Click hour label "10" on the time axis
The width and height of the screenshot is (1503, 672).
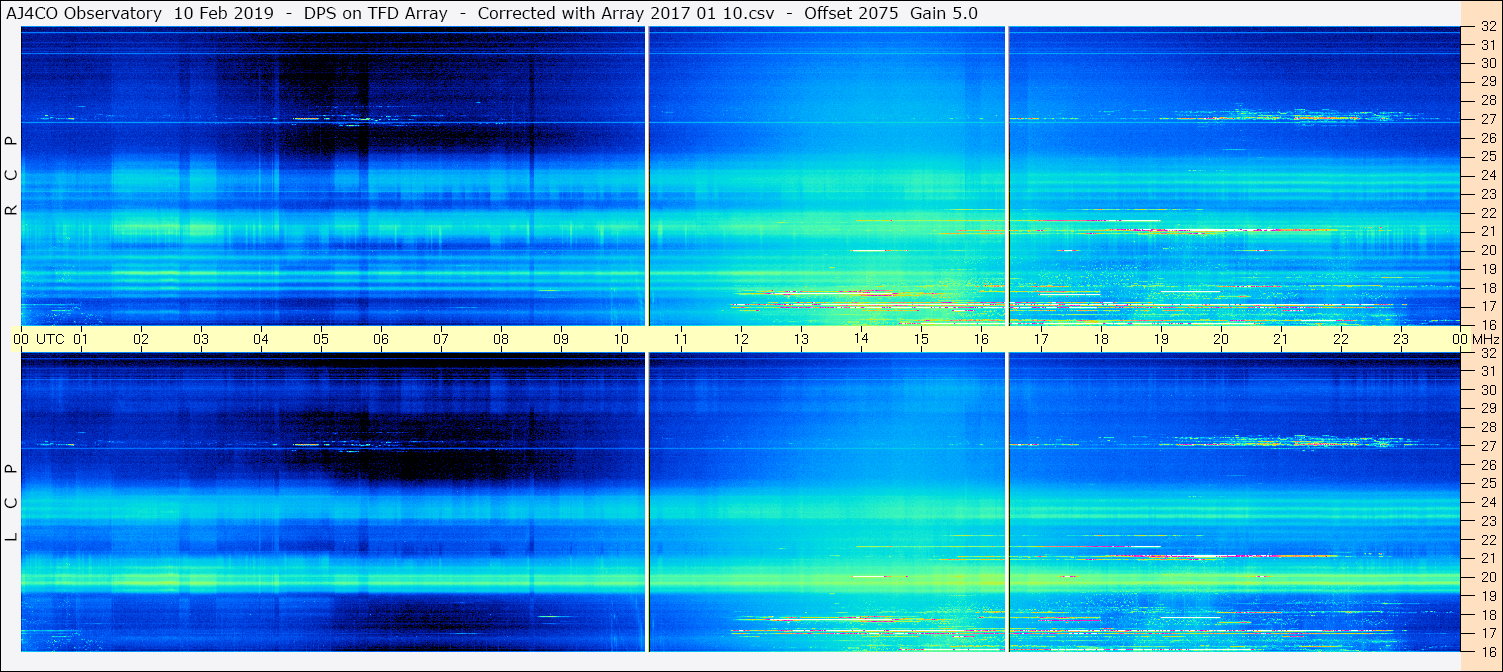point(621,339)
